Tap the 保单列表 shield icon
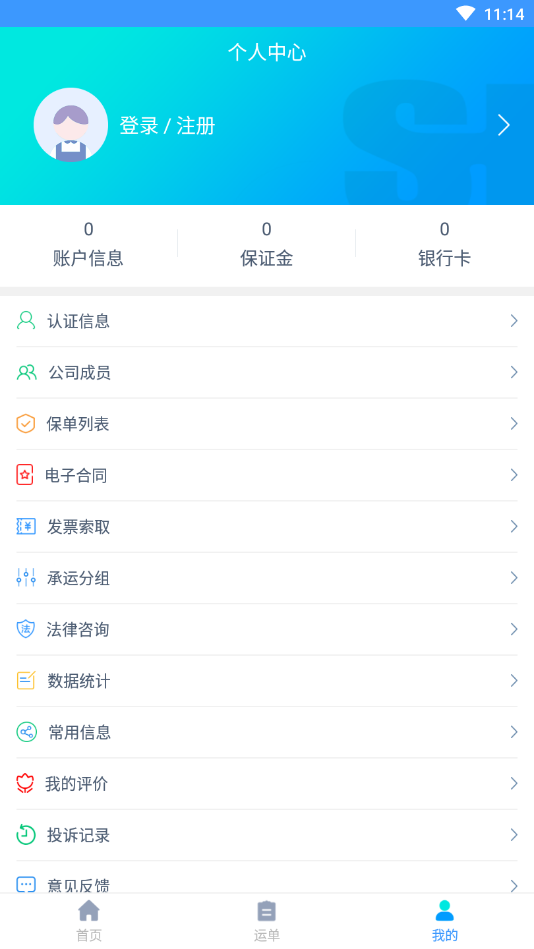The height and width of the screenshot is (949, 534). pos(25,424)
